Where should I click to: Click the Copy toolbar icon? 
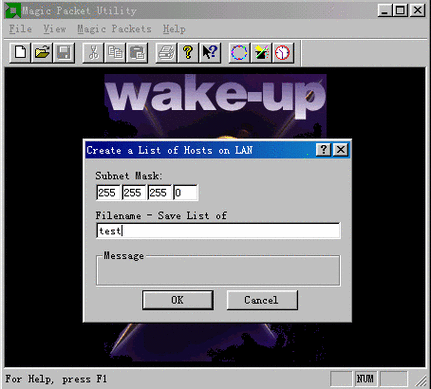115,53
